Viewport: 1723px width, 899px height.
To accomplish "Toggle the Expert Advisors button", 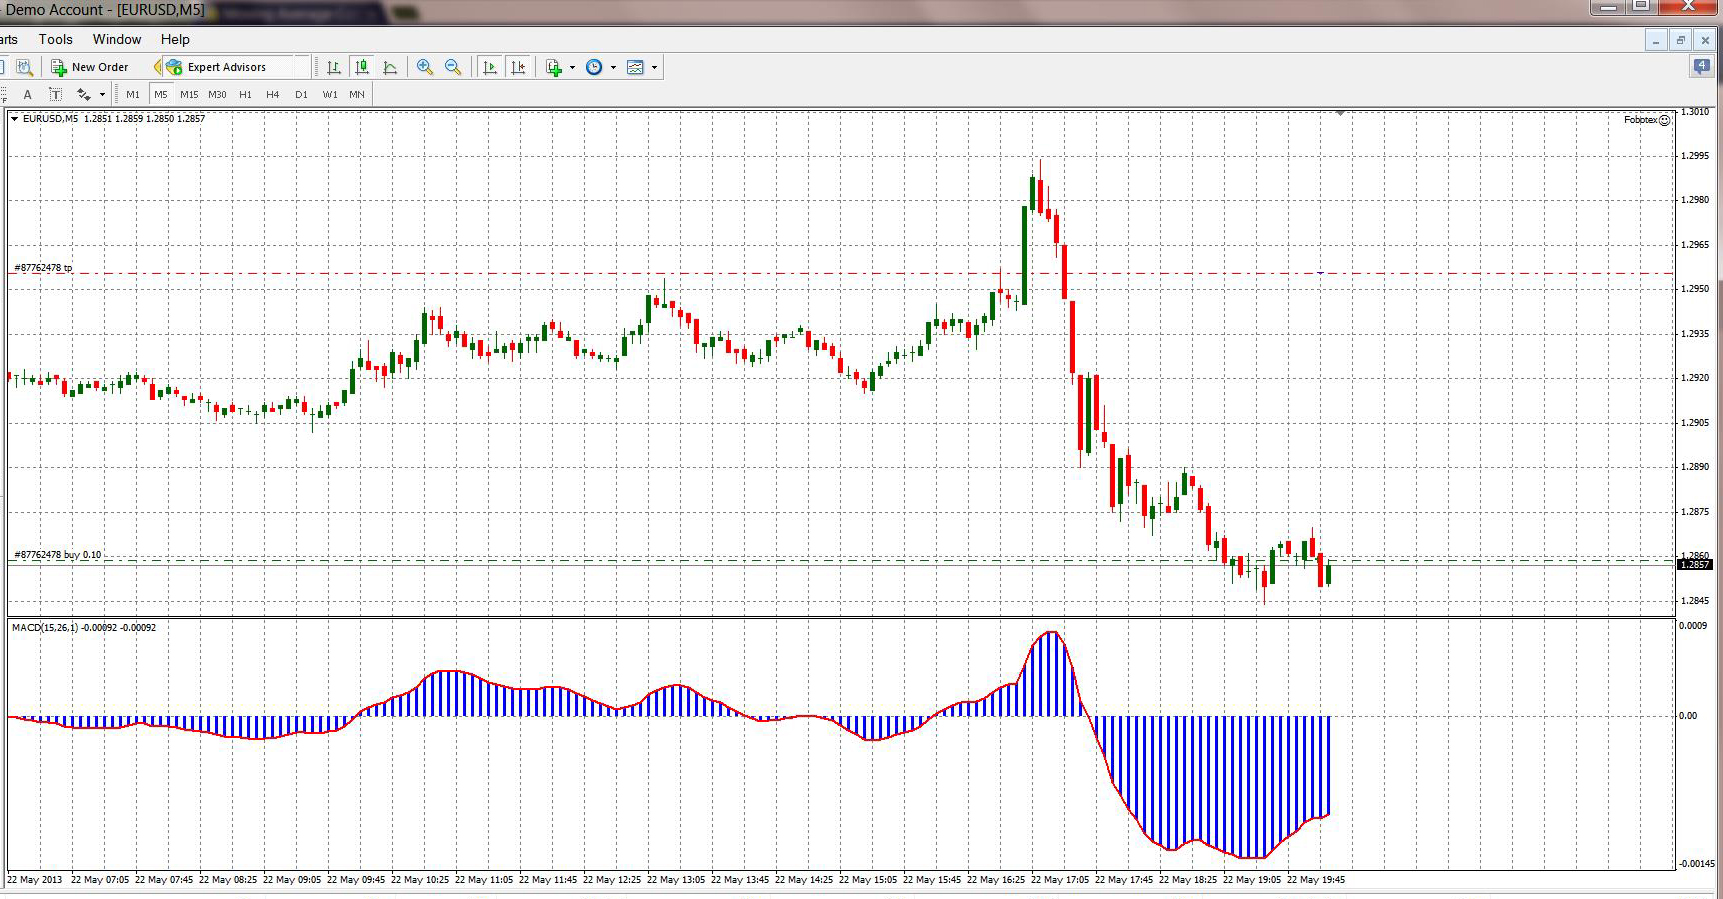I will click(x=217, y=67).
